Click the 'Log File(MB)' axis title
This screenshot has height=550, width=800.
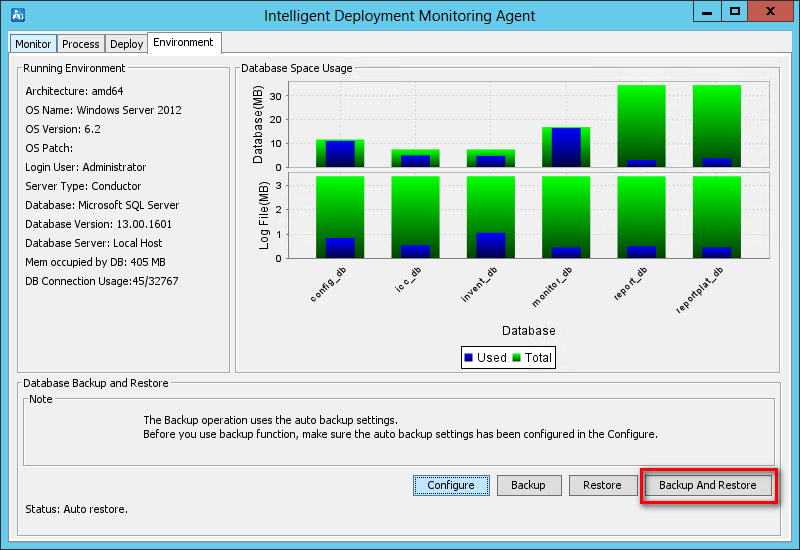[263, 216]
